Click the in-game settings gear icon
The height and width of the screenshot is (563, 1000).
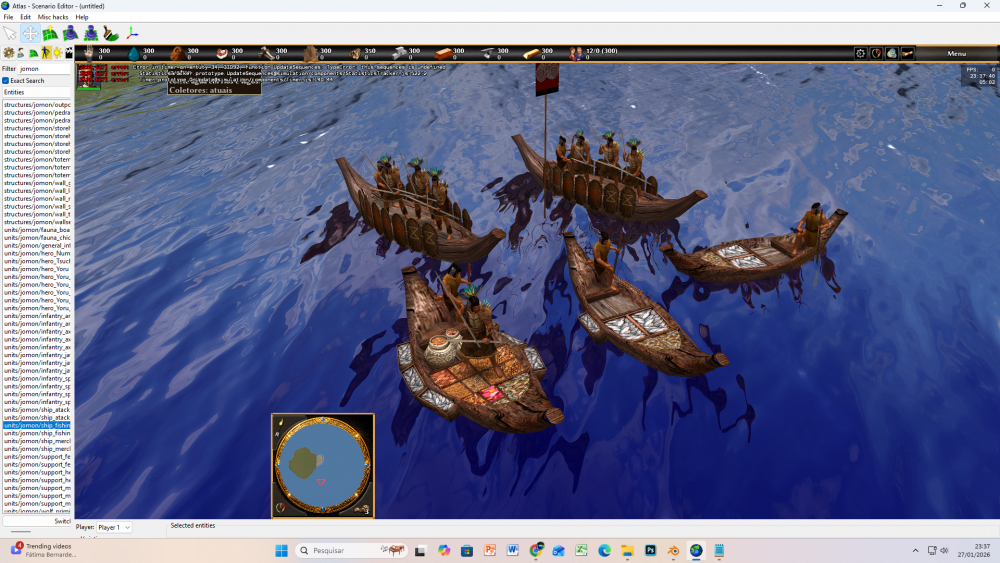[860, 53]
